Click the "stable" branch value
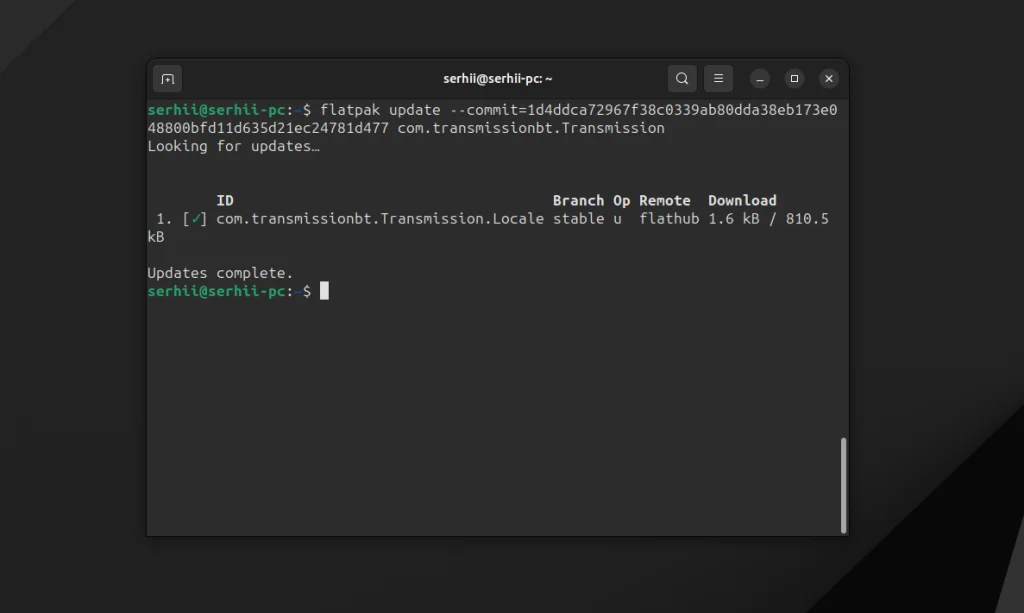 pyautogui.click(x=578, y=219)
